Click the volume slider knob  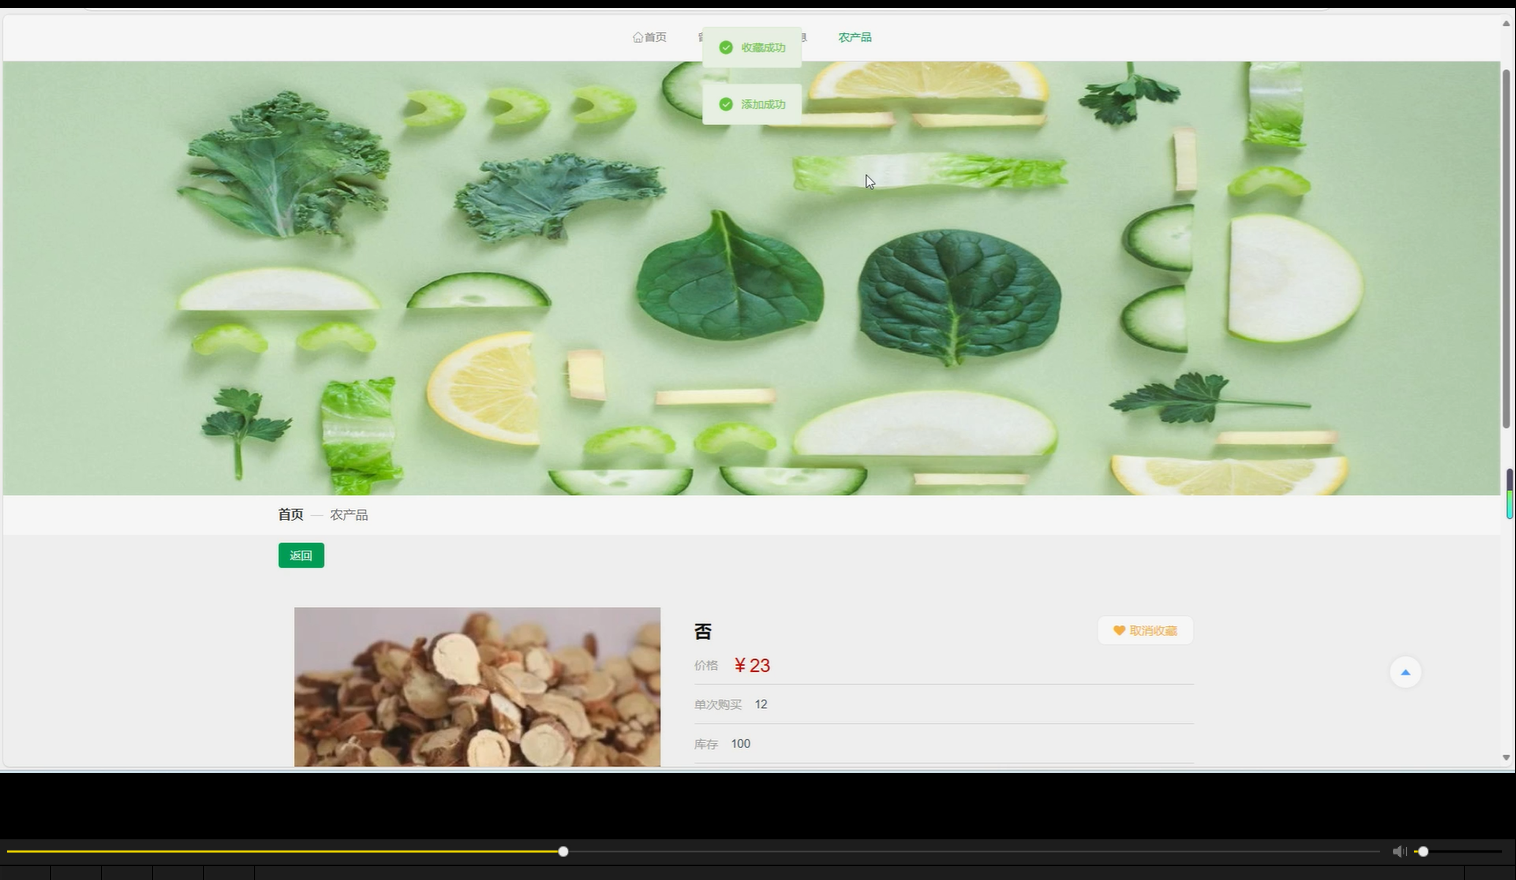point(1423,851)
